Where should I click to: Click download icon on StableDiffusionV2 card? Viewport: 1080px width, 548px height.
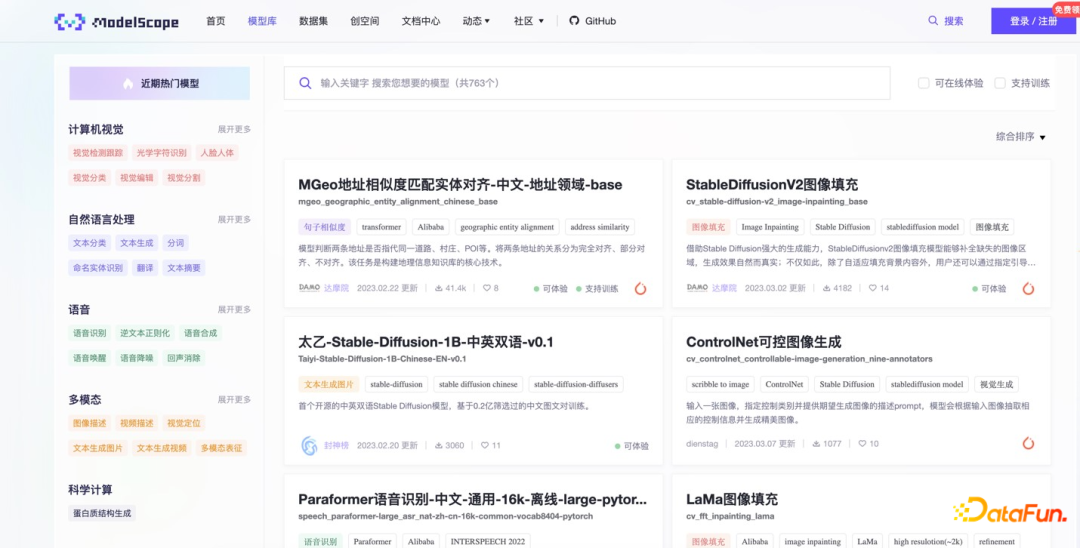coord(827,288)
